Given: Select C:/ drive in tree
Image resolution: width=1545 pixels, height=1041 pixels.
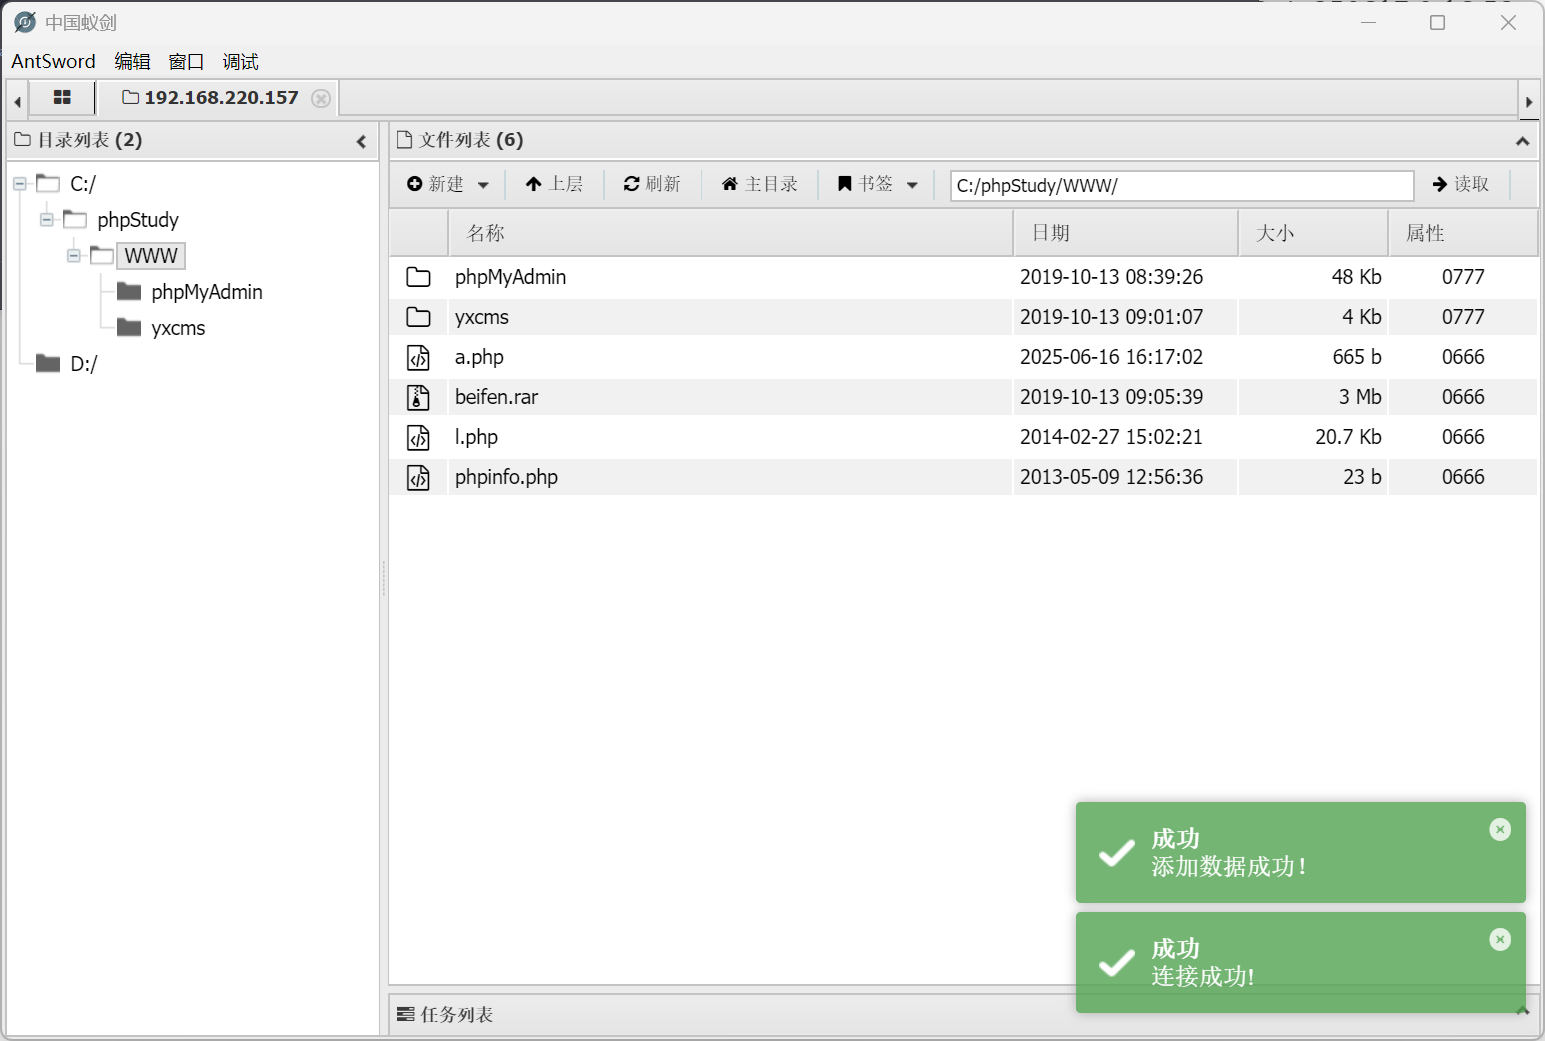Looking at the screenshot, I should [x=83, y=184].
